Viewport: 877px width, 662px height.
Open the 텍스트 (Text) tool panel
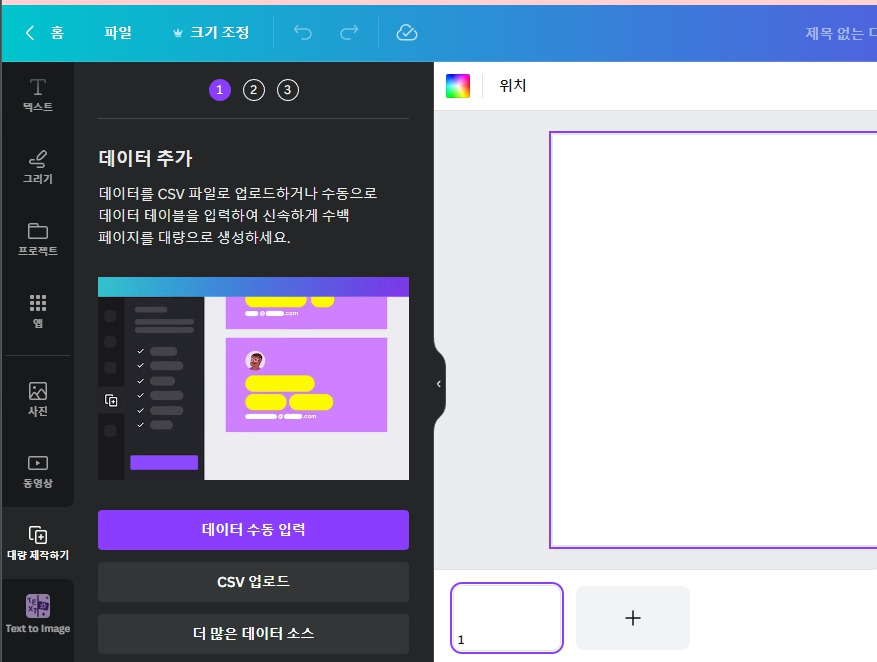coord(37,92)
